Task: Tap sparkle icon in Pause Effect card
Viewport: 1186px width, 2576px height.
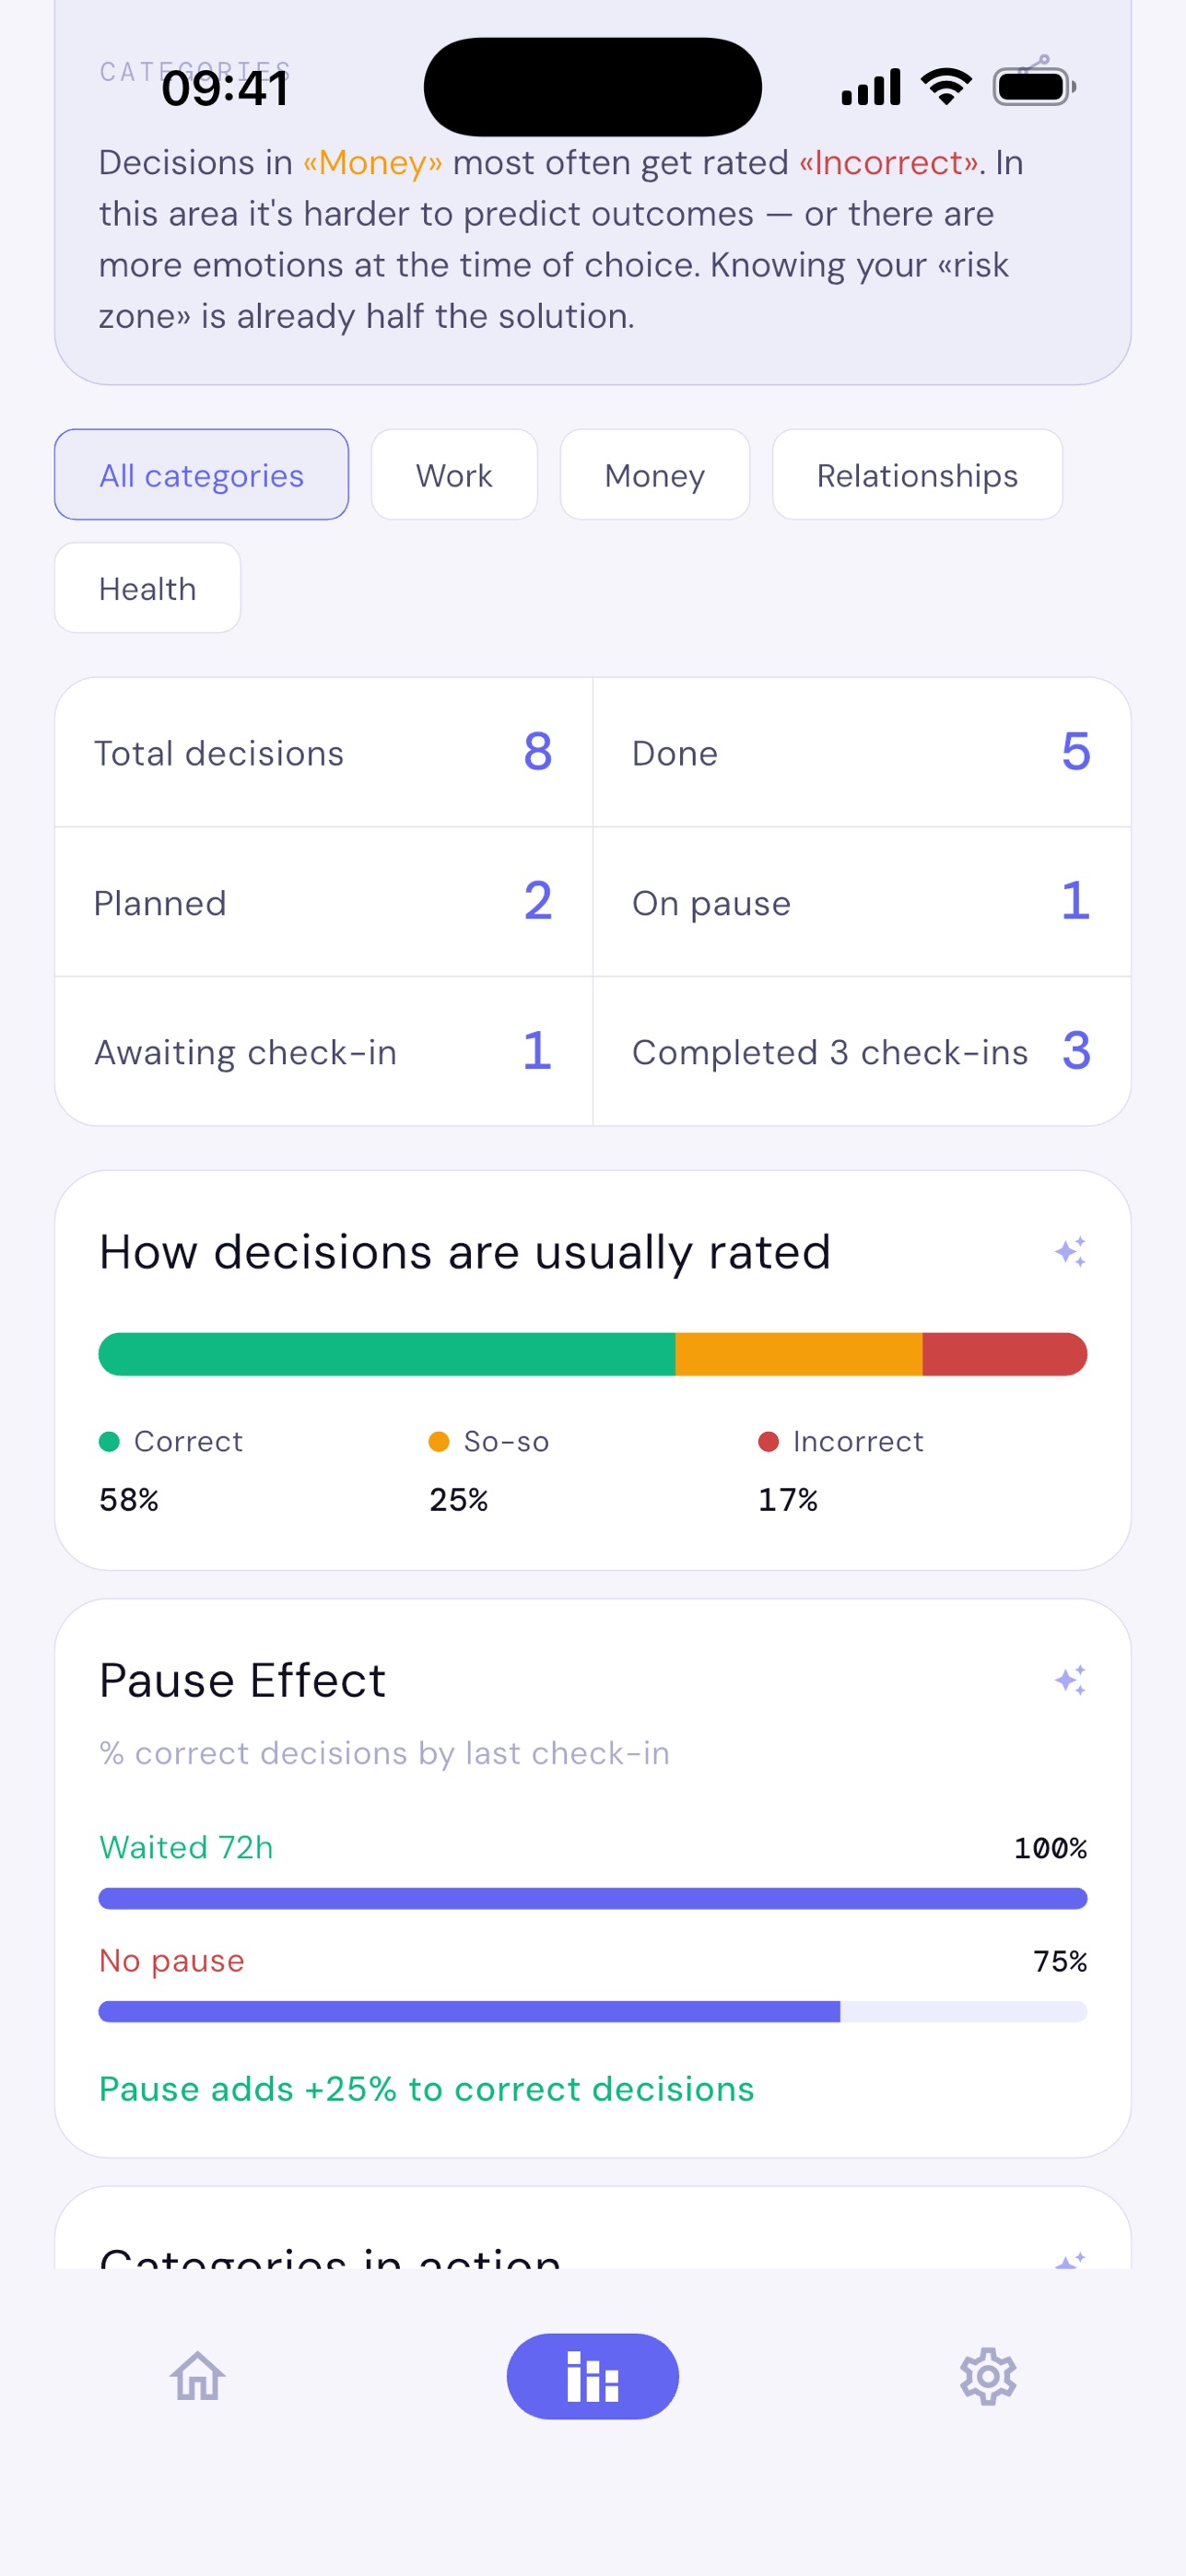Action: pos(1070,1680)
